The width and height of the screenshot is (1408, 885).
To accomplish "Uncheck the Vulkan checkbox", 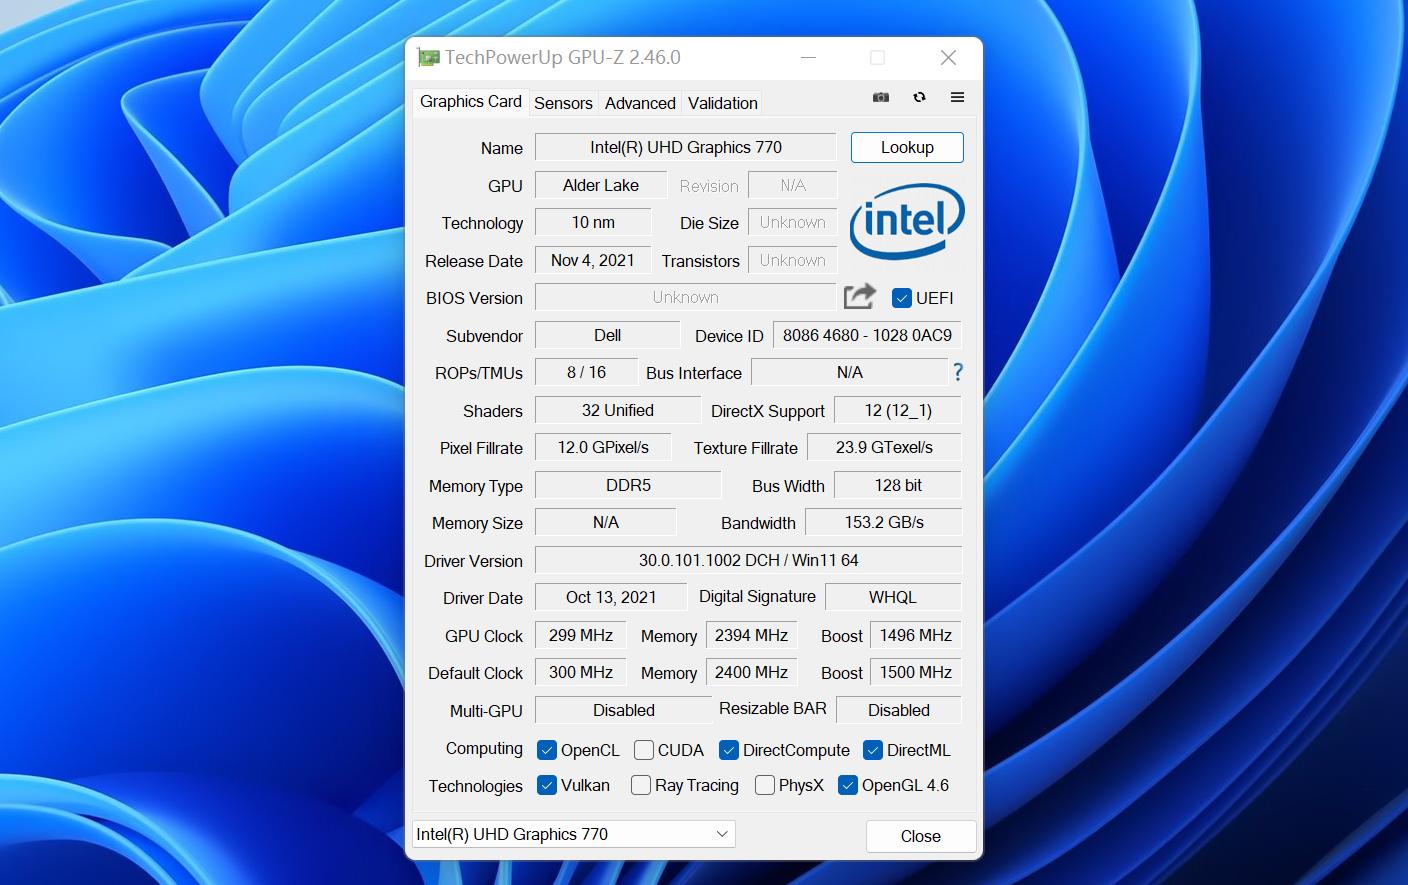I will (547, 785).
